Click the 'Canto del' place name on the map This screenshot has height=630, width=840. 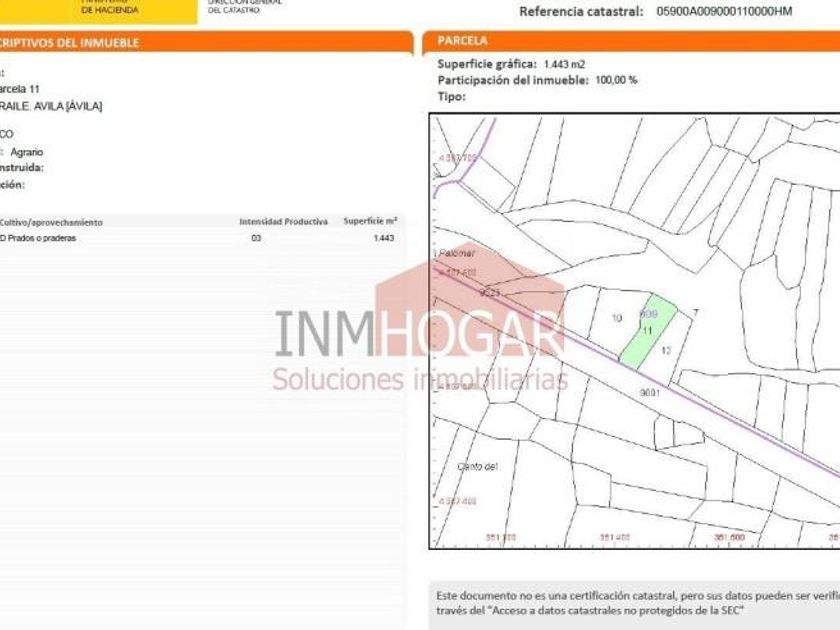tap(477, 467)
